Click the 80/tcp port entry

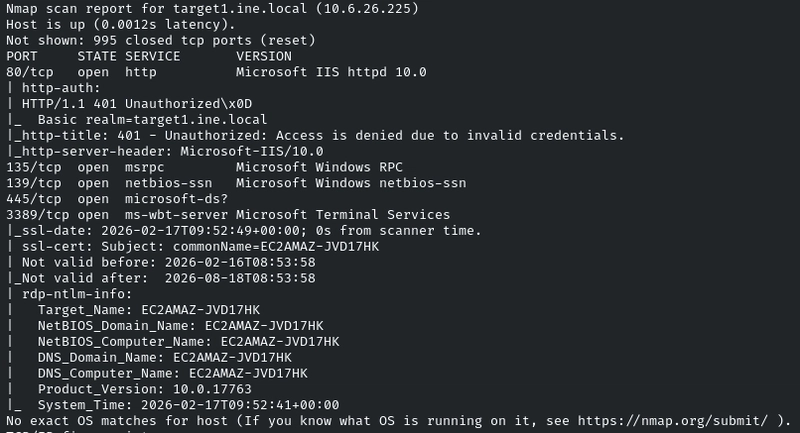click(x=26, y=72)
